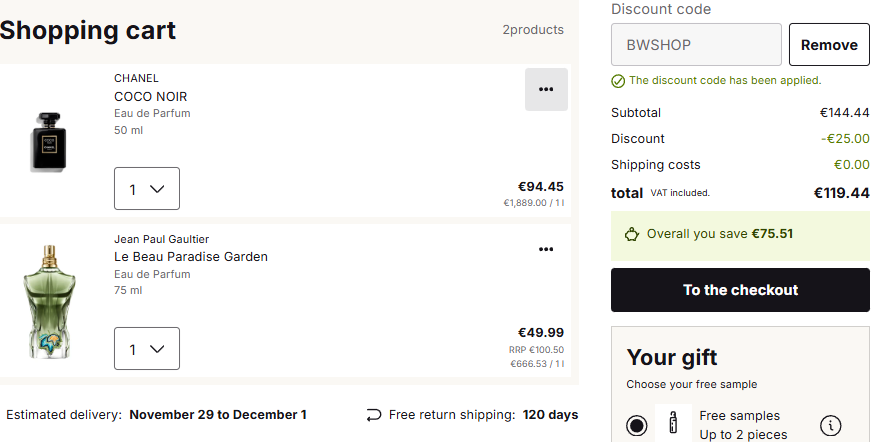Screen dimensions: 881x442
Task: Click the free sample vial icon
Action: tap(673, 424)
